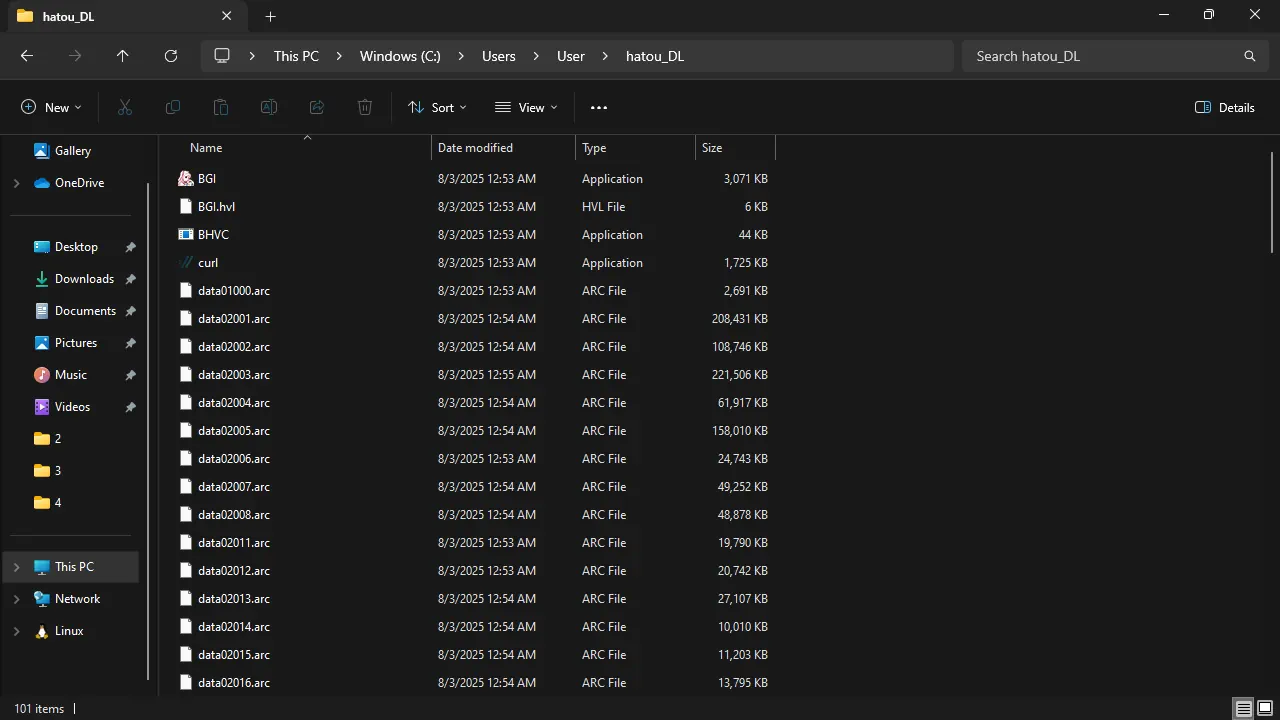Click Windows (C:) in address bar
This screenshot has height=720, width=1280.
pos(400,56)
